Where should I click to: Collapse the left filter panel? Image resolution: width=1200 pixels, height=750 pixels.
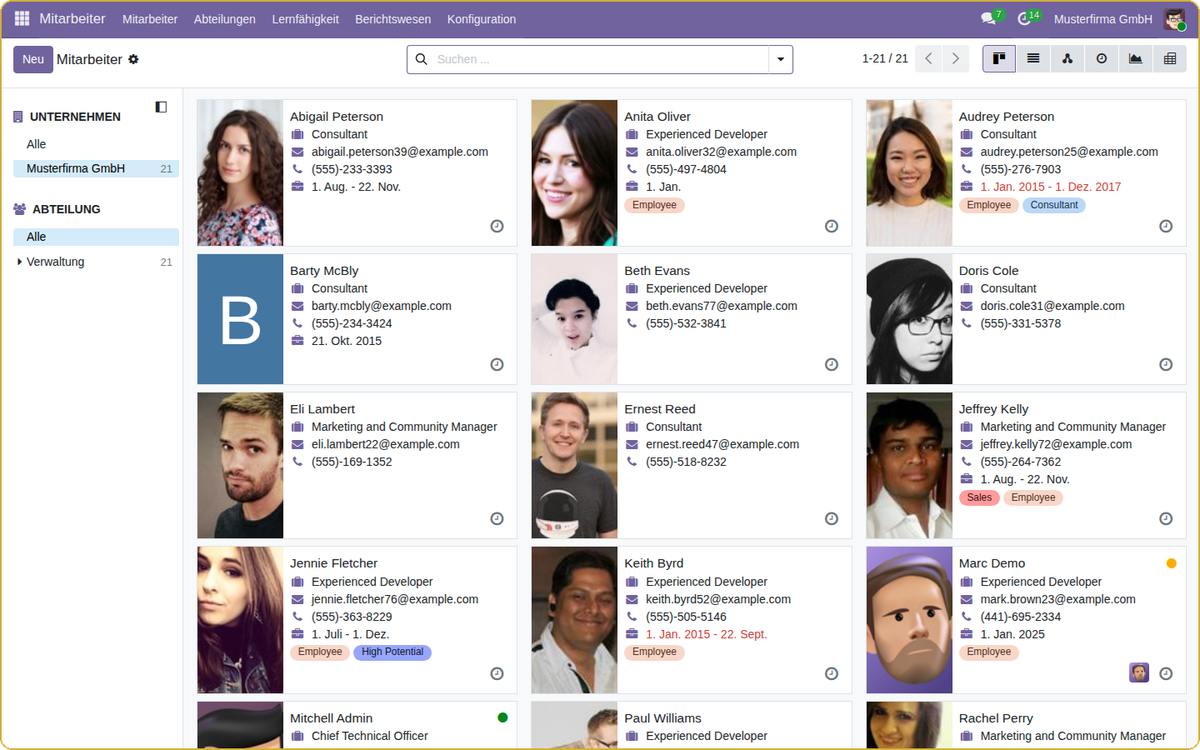pos(161,106)
